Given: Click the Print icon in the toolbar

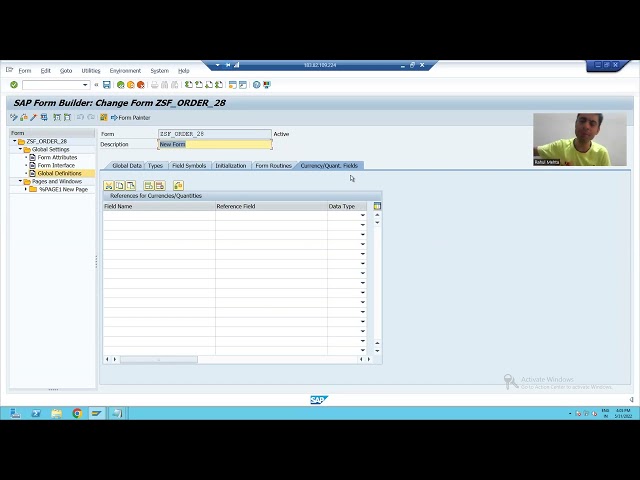Looking at the screenshot, I should click(154, 85).
